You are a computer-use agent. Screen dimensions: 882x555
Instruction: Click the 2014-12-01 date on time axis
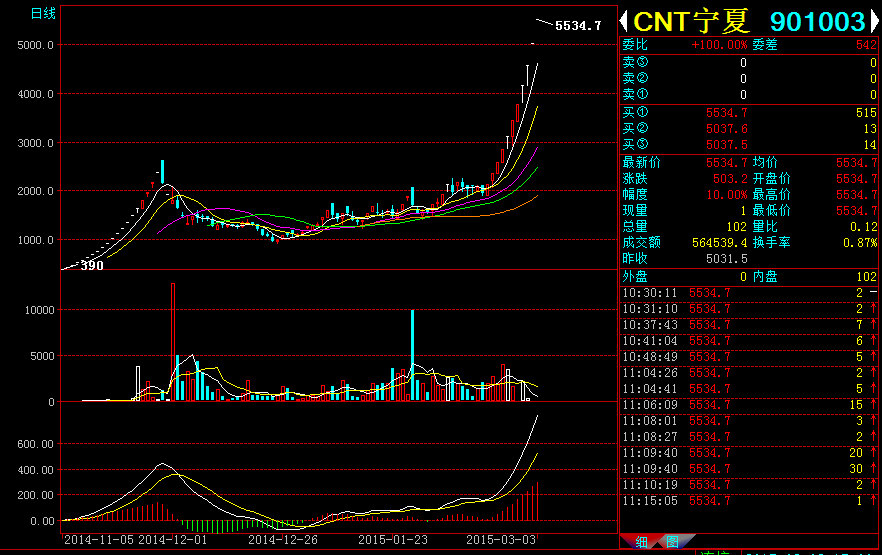173,540
